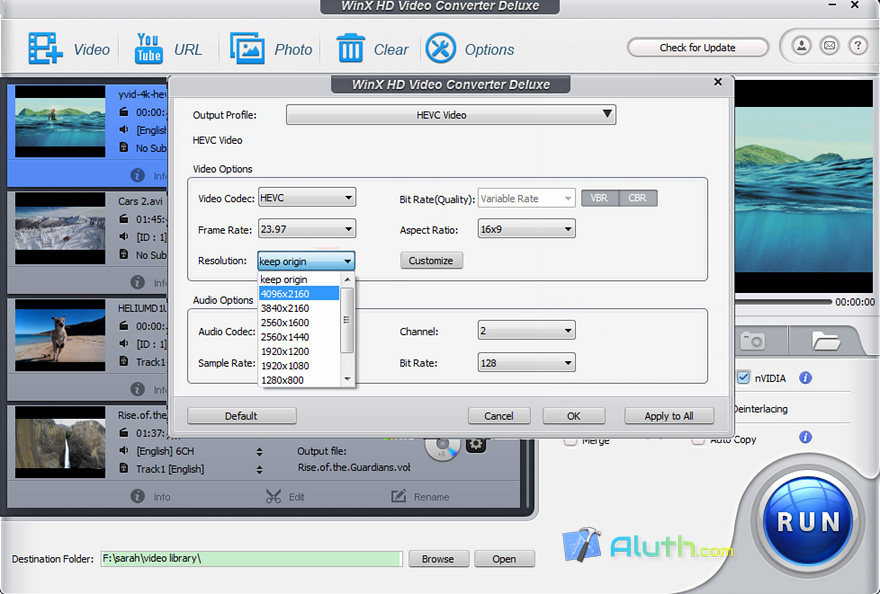Select the ocean video thumbnail
Screen dimensions: 880x594
pos(60,121)
